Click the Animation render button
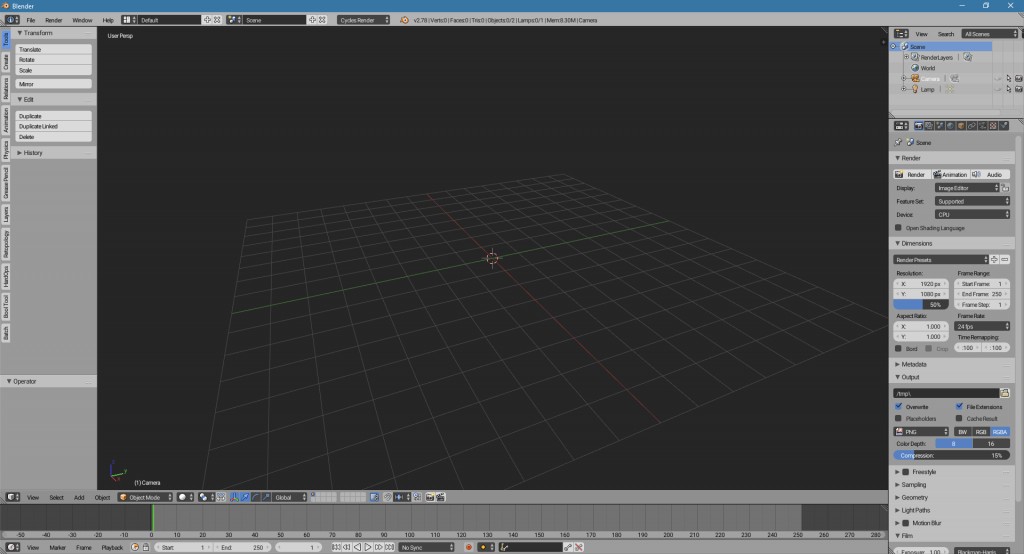Viewport: 1024px width, 554px height. 950,174
